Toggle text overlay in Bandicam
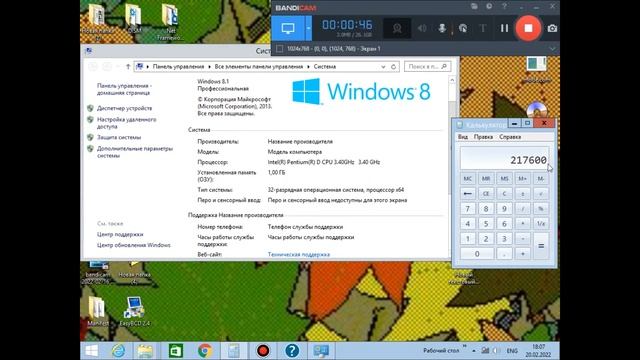 tap(482, 28)
